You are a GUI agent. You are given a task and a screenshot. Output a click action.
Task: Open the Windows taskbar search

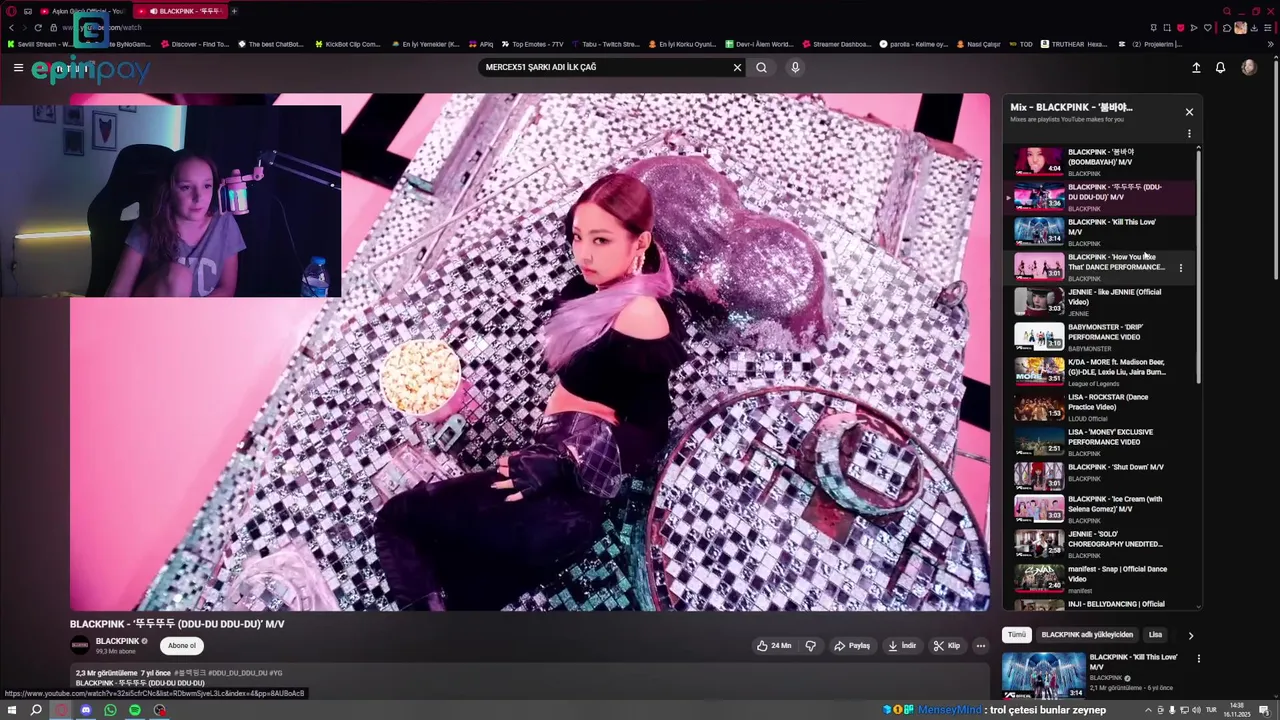(36, 710)
